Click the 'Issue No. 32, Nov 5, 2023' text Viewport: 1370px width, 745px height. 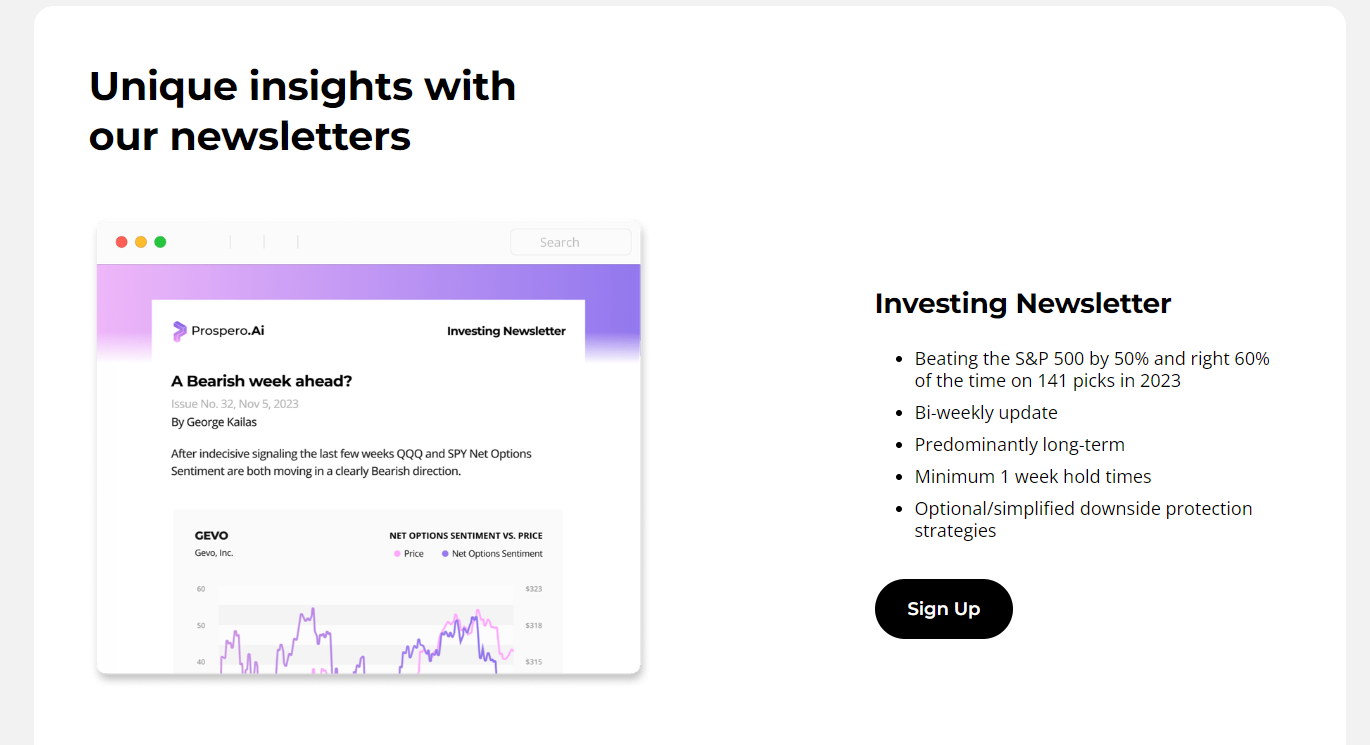[x=235, y=404]
